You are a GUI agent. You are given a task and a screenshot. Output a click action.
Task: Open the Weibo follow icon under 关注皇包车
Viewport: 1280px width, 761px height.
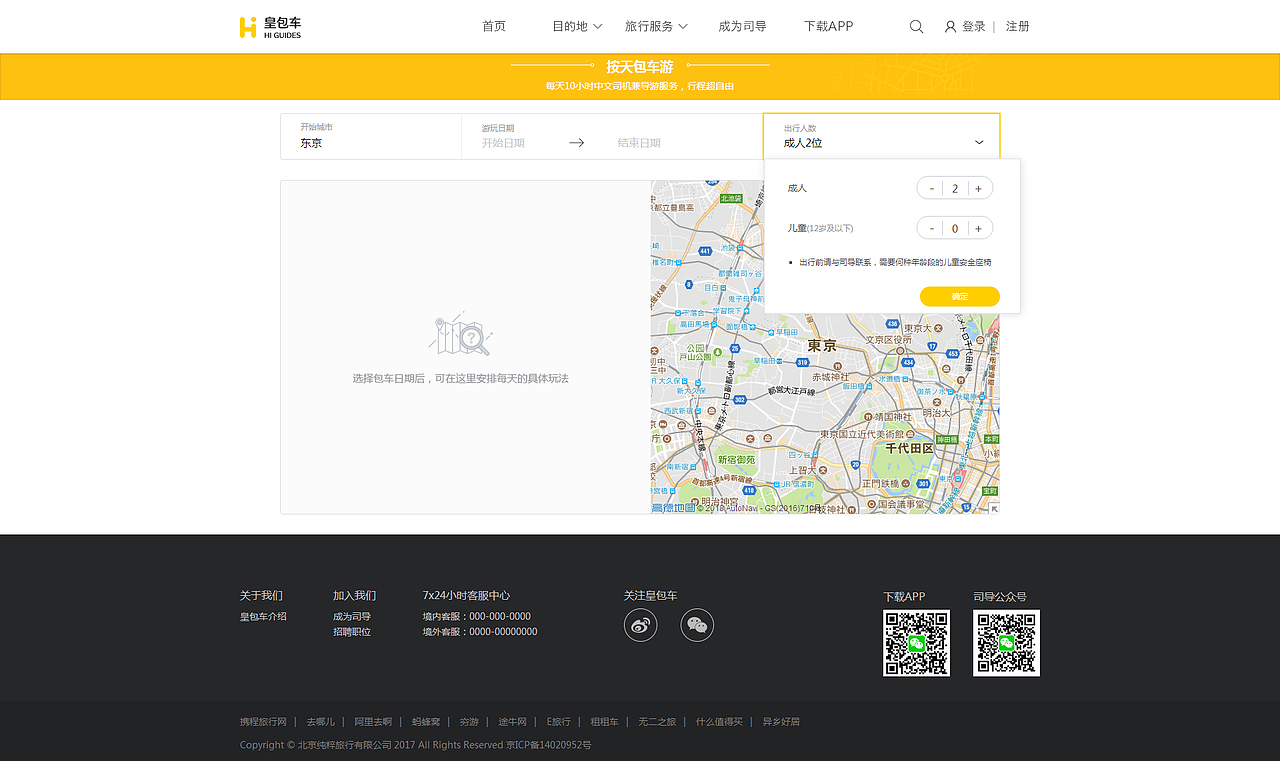[x=640, y=624]
